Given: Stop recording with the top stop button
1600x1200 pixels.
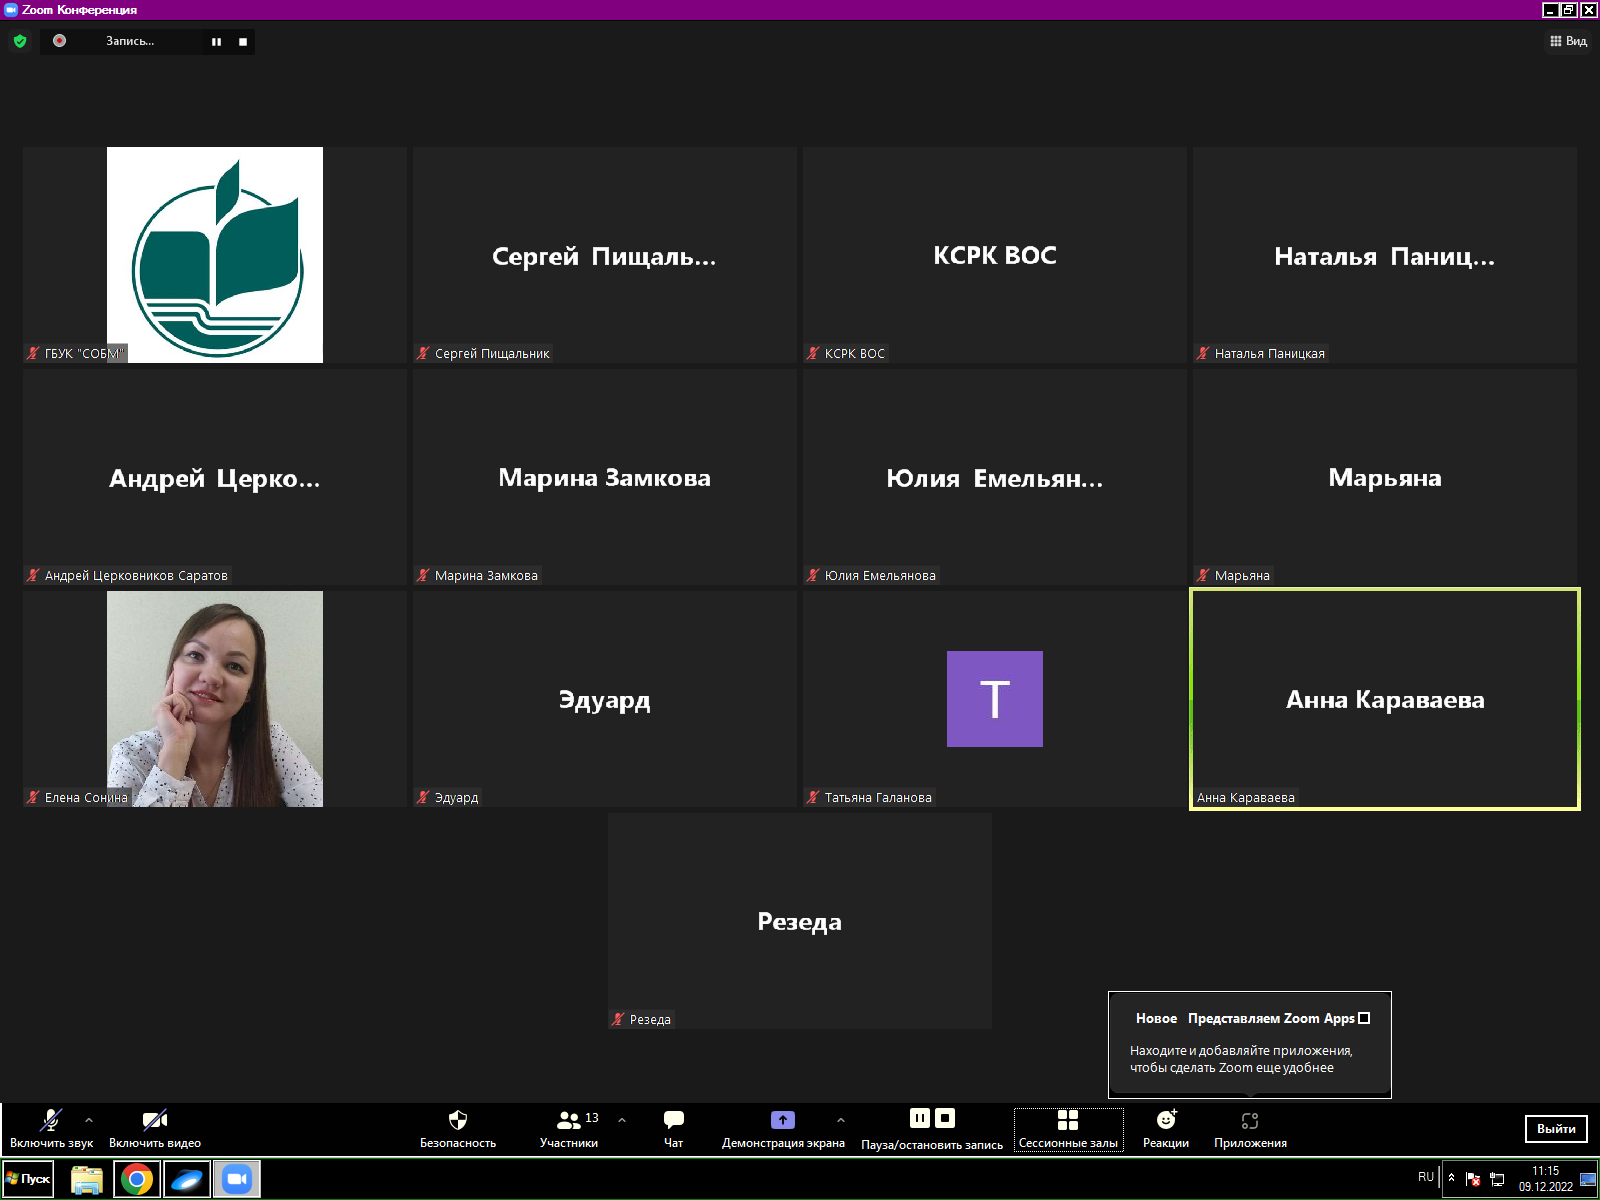Looking at the screenshot, I should coord(243,42).
